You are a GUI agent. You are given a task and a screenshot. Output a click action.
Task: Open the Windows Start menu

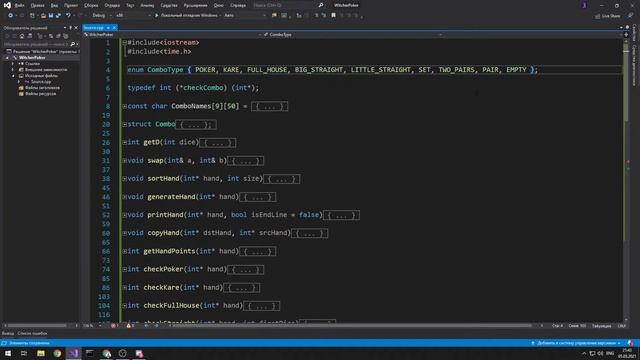[8, 353]
